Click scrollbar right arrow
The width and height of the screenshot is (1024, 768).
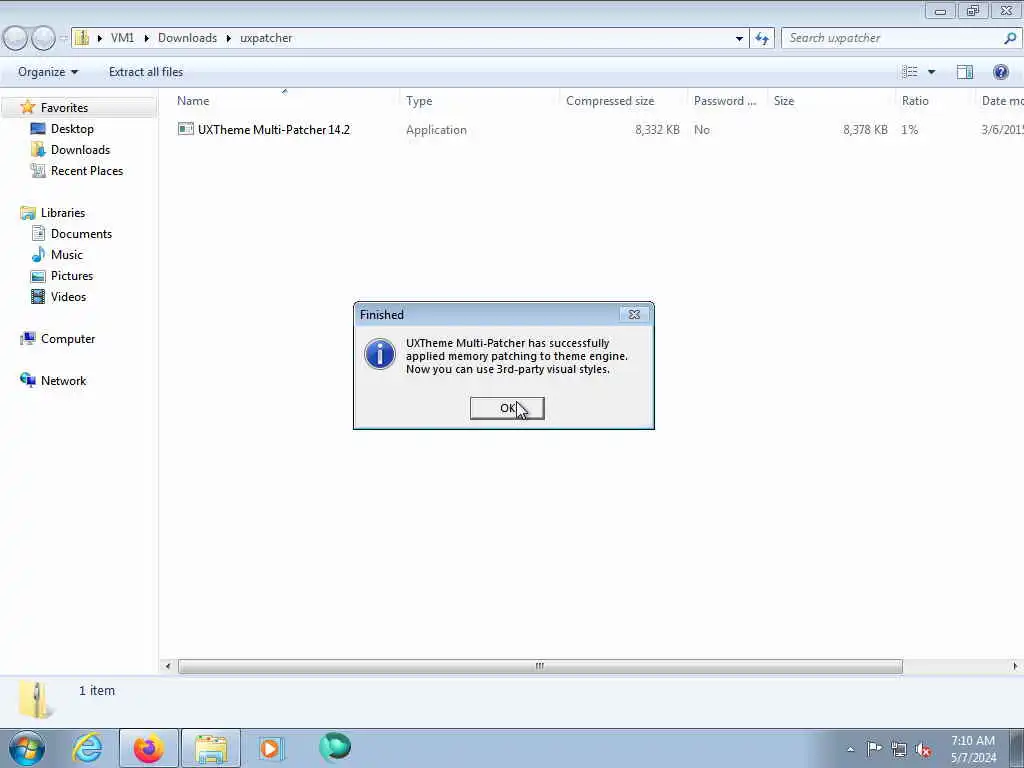[x=1015, y=666]
